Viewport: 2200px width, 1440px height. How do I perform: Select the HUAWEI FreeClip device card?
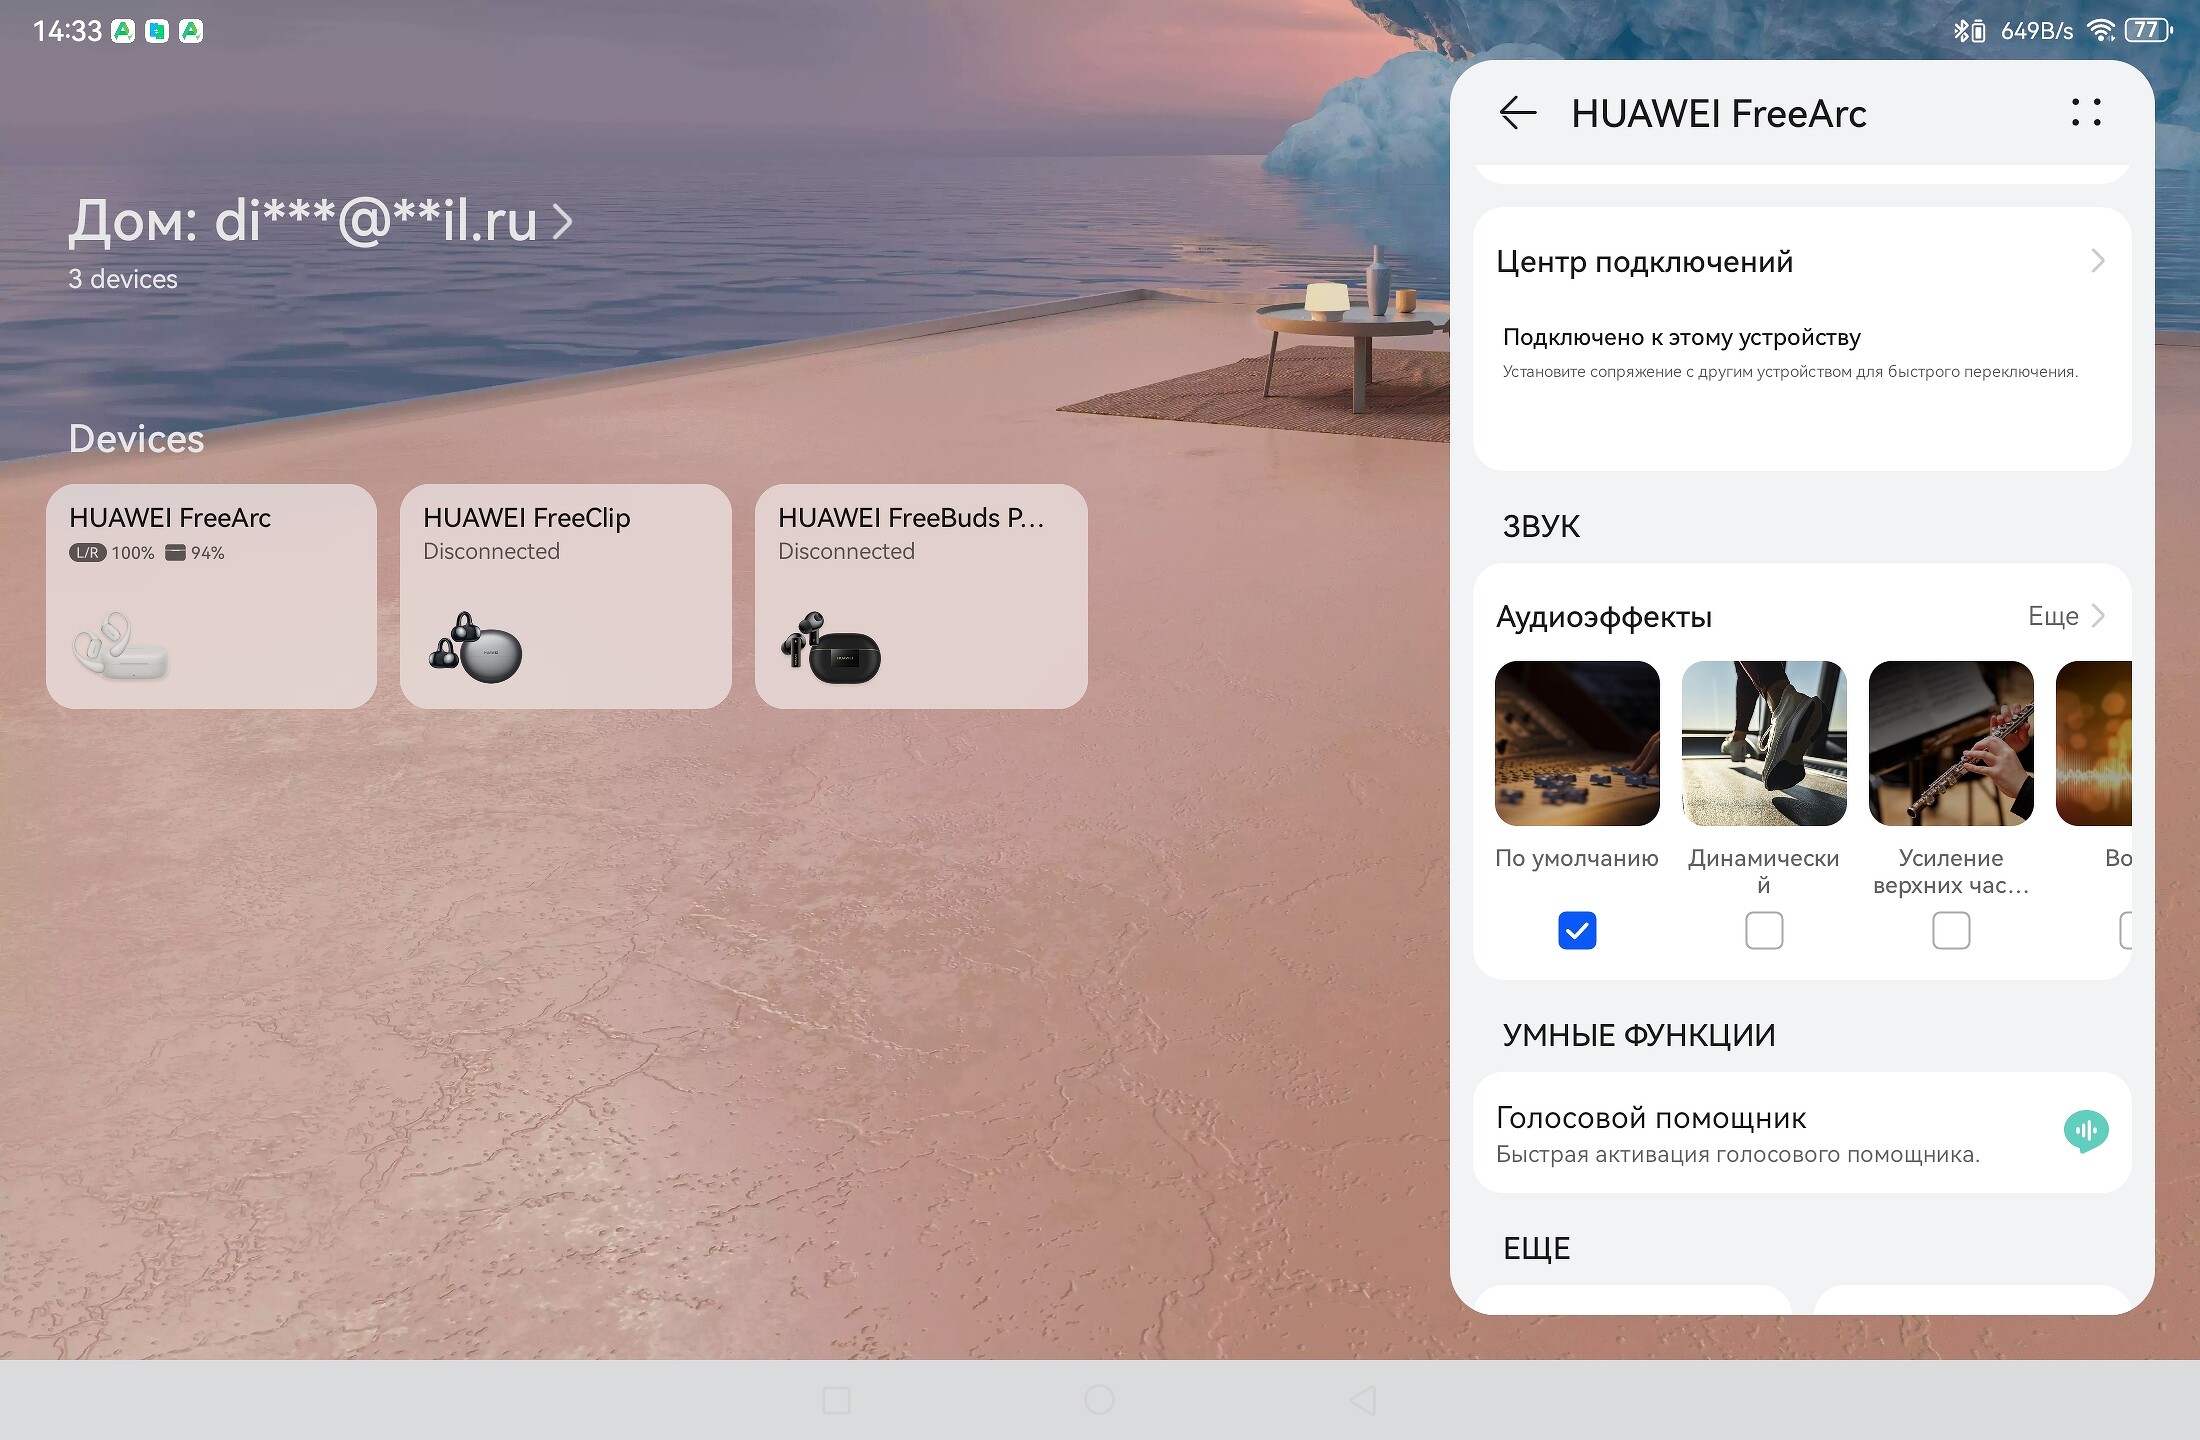(x=565, y=596)
